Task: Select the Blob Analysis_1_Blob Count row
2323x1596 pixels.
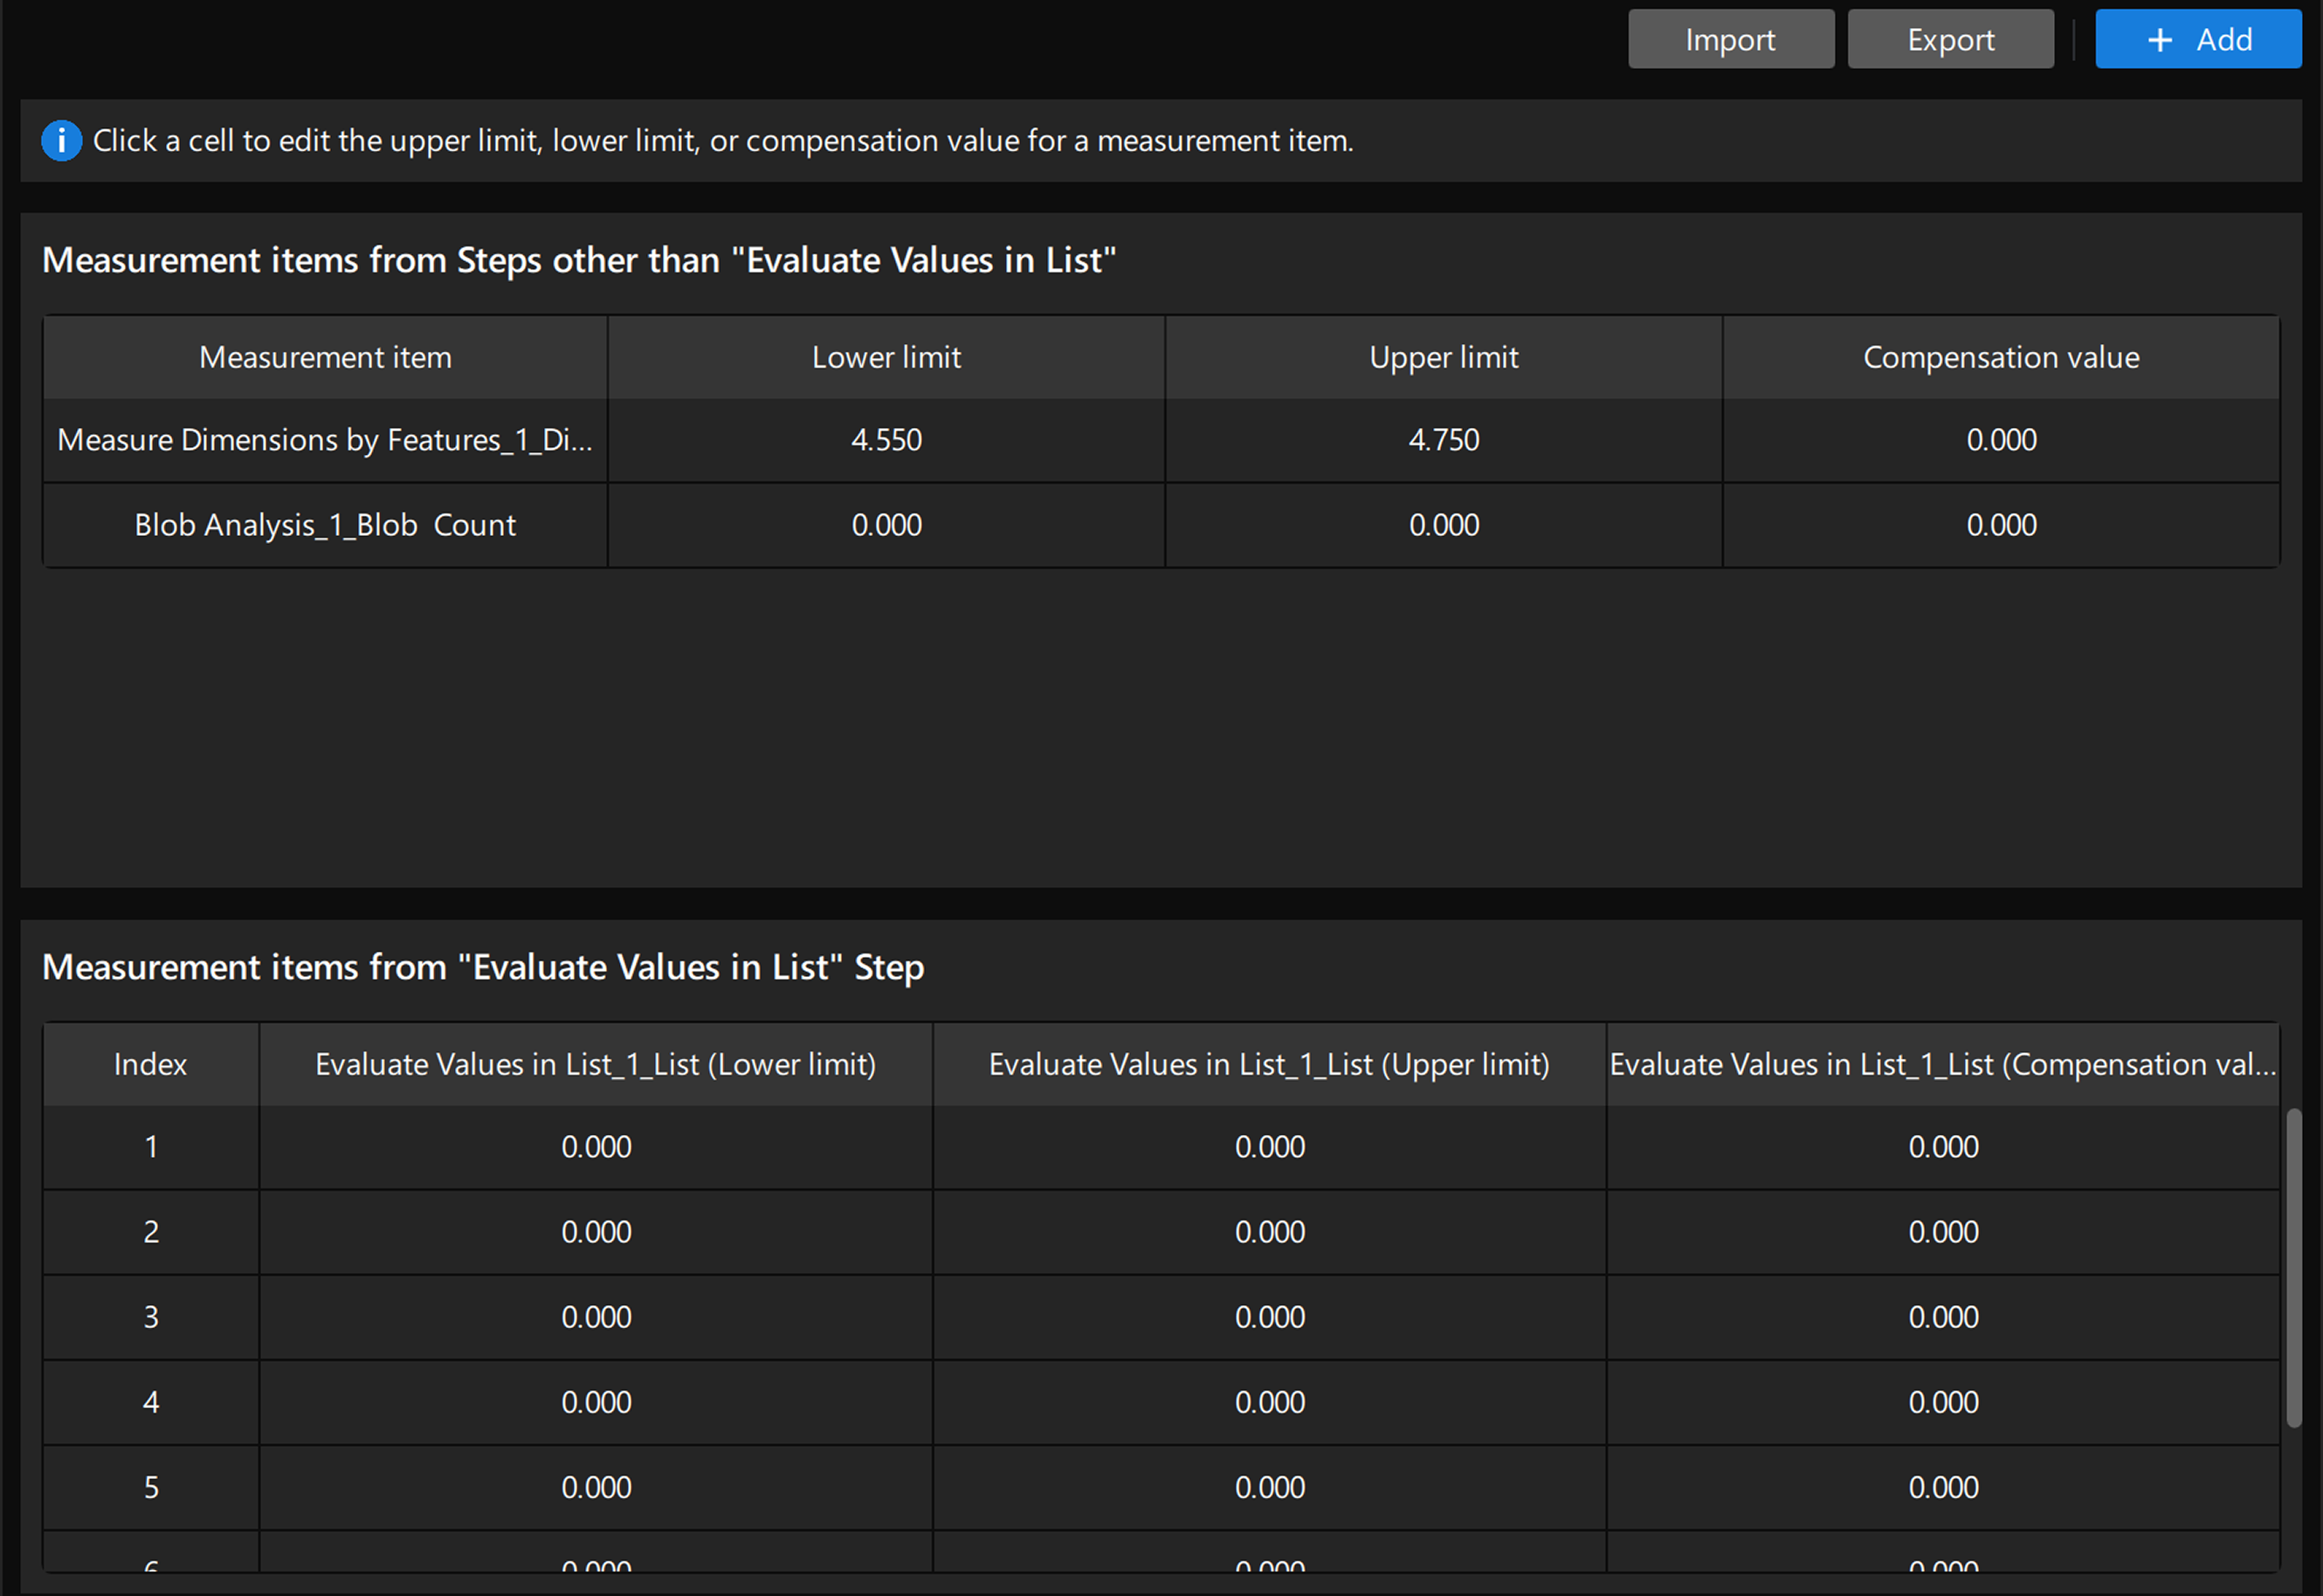Action: coord(324,524)
